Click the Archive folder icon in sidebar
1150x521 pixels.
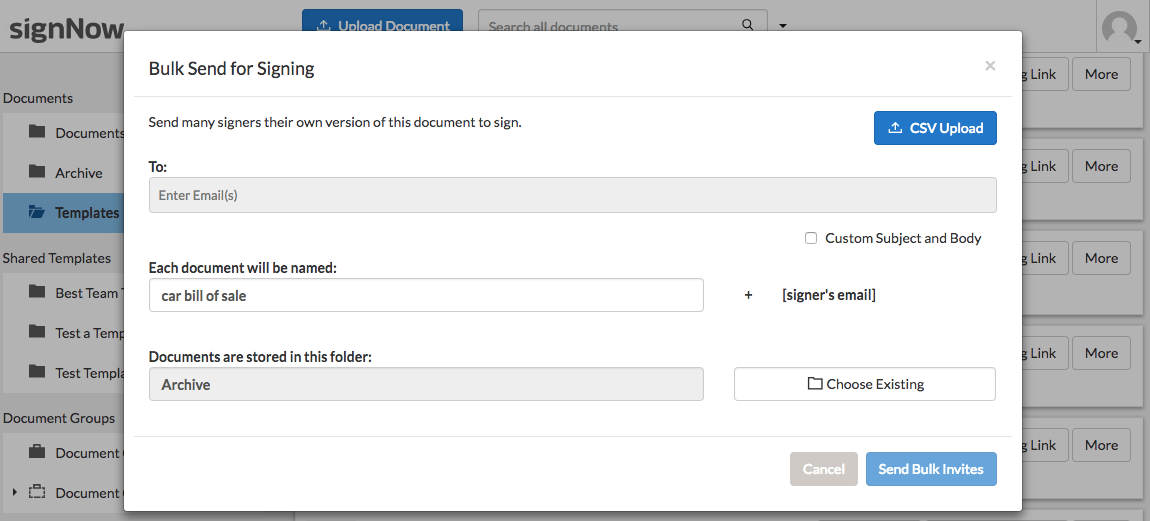pos(37,172)
